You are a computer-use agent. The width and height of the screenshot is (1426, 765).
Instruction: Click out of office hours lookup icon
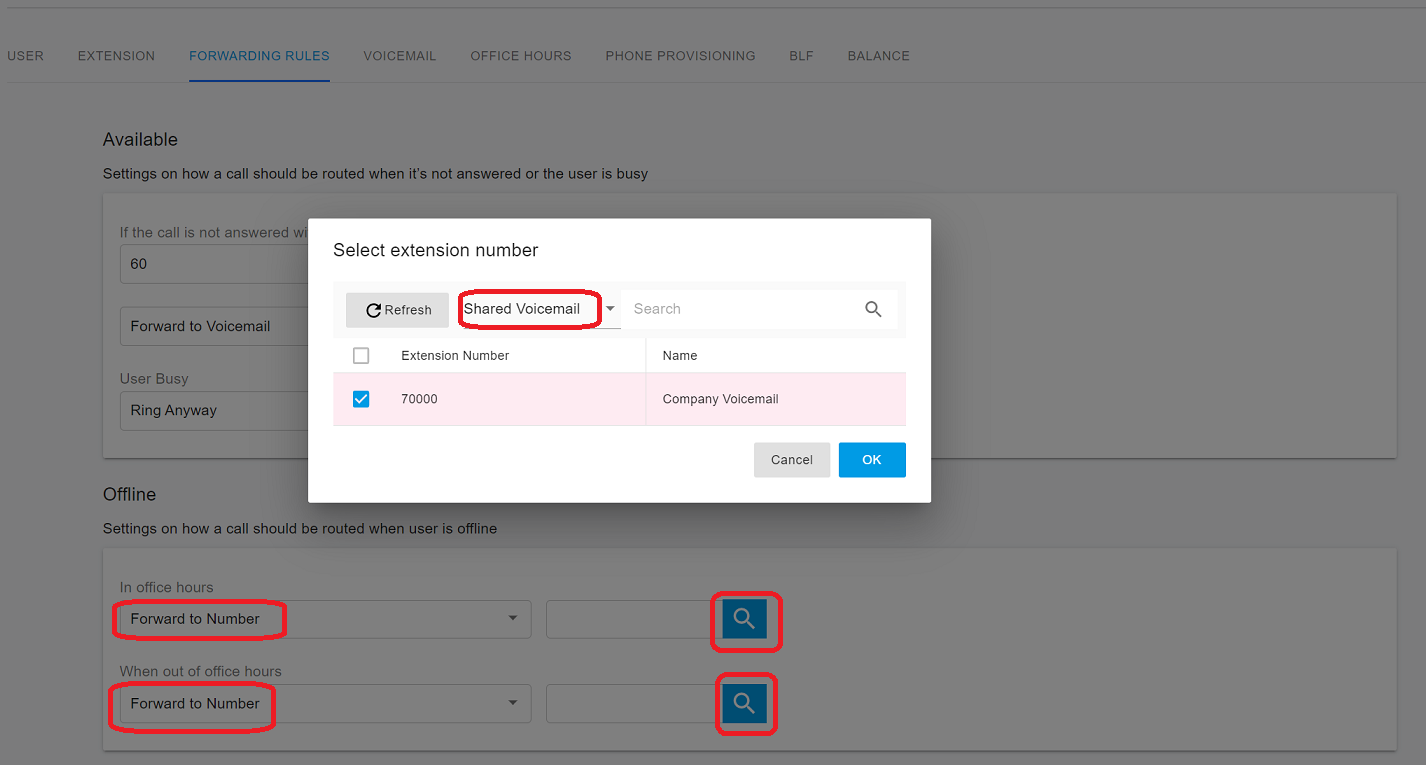tap(744, 704)
